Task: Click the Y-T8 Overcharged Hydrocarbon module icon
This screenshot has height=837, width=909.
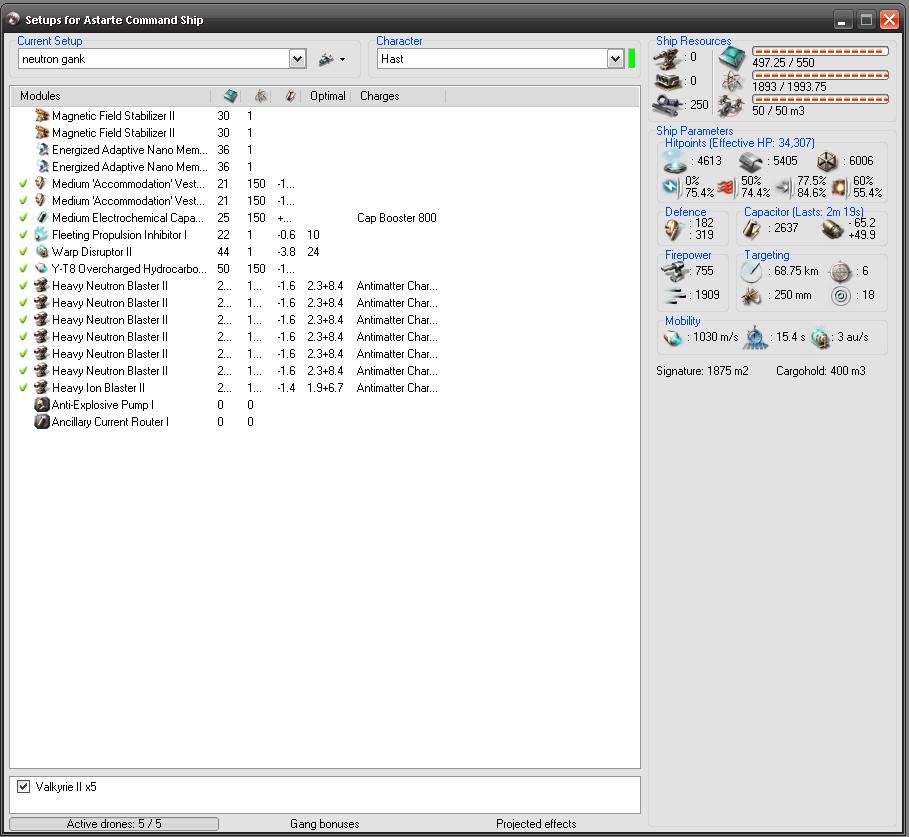Action: click(41, 269)
